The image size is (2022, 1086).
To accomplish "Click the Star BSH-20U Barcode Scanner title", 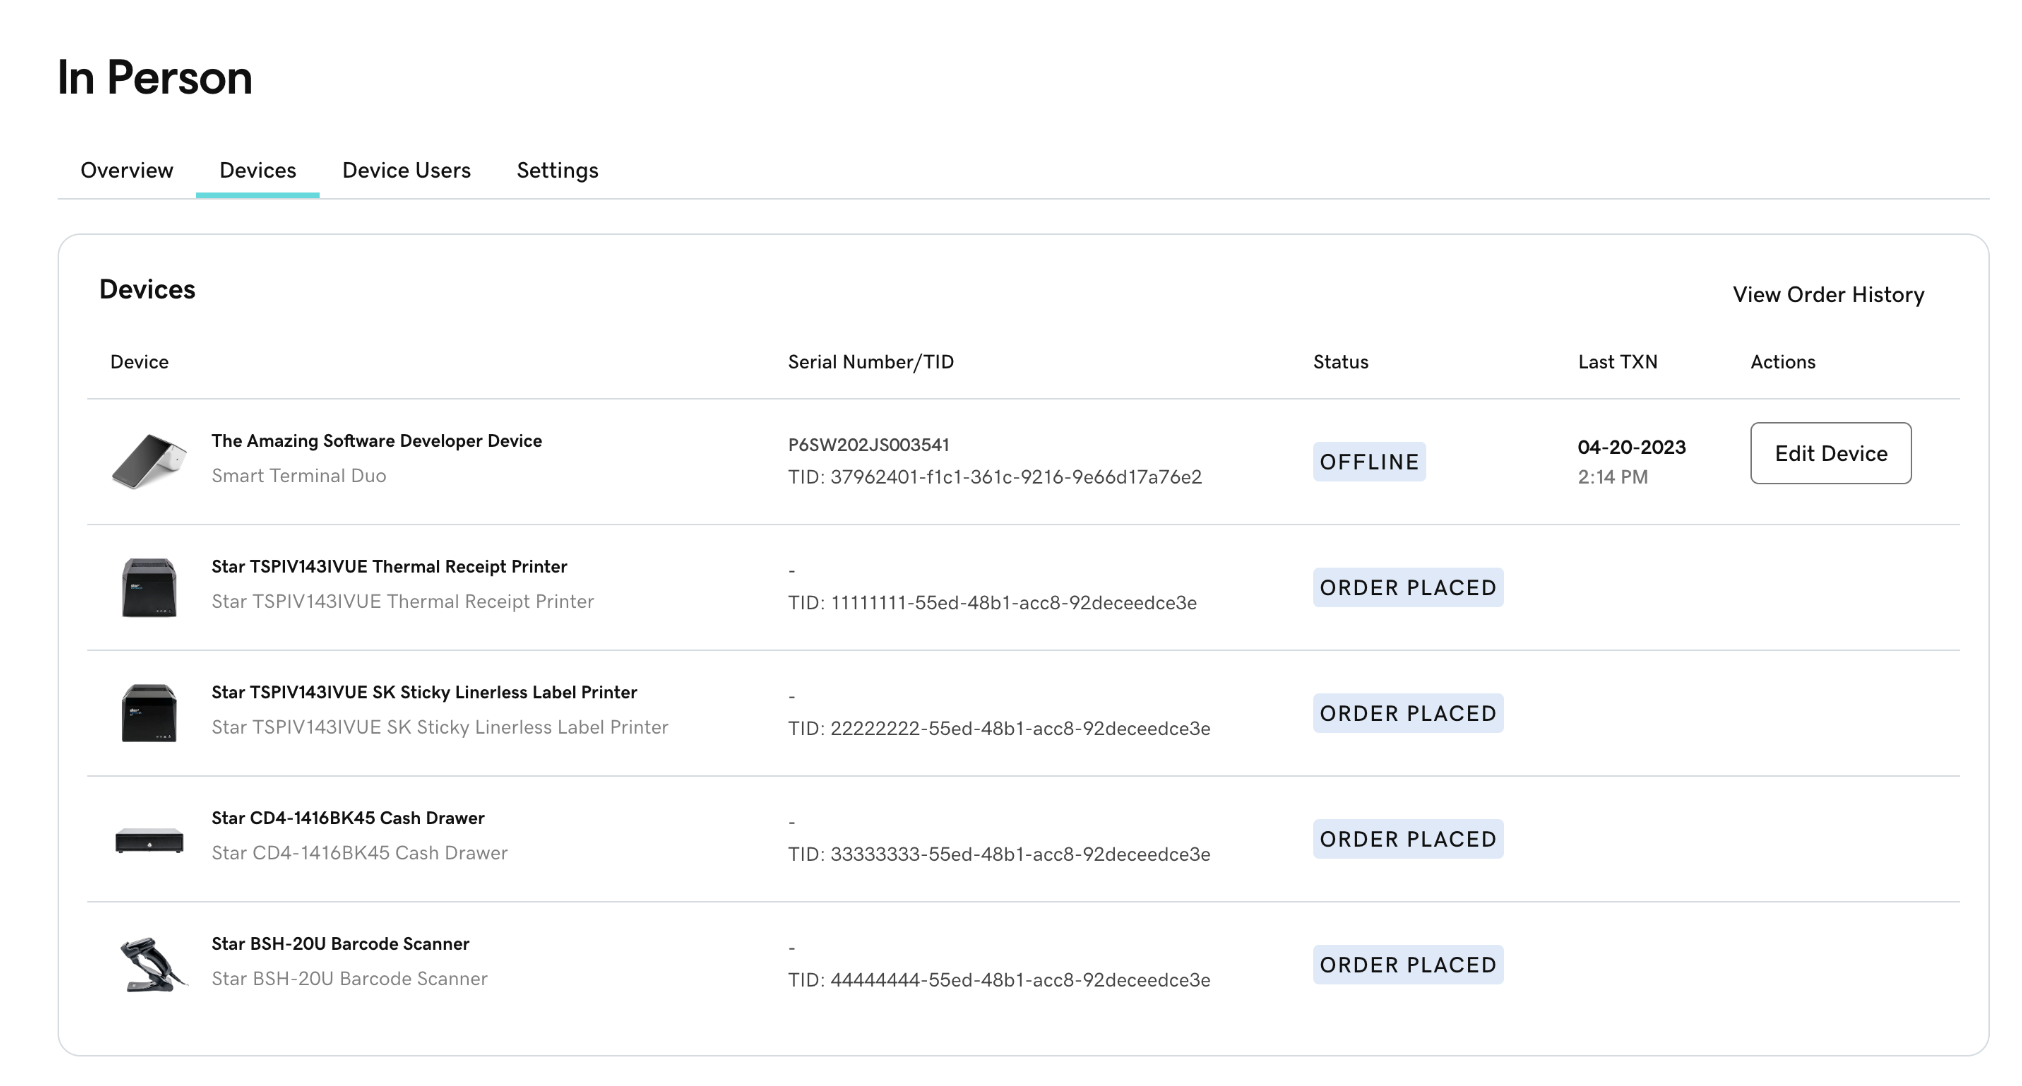I will point(340,944).
